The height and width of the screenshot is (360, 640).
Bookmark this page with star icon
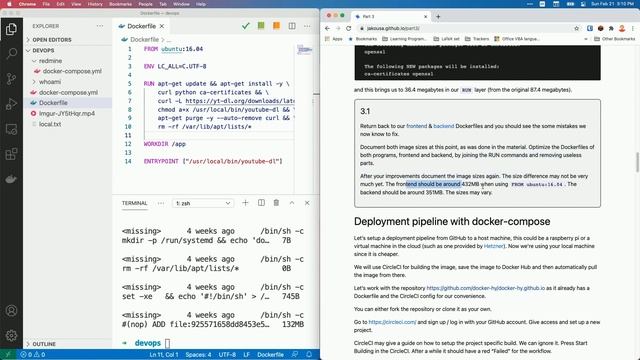click(x=576, y=28)
